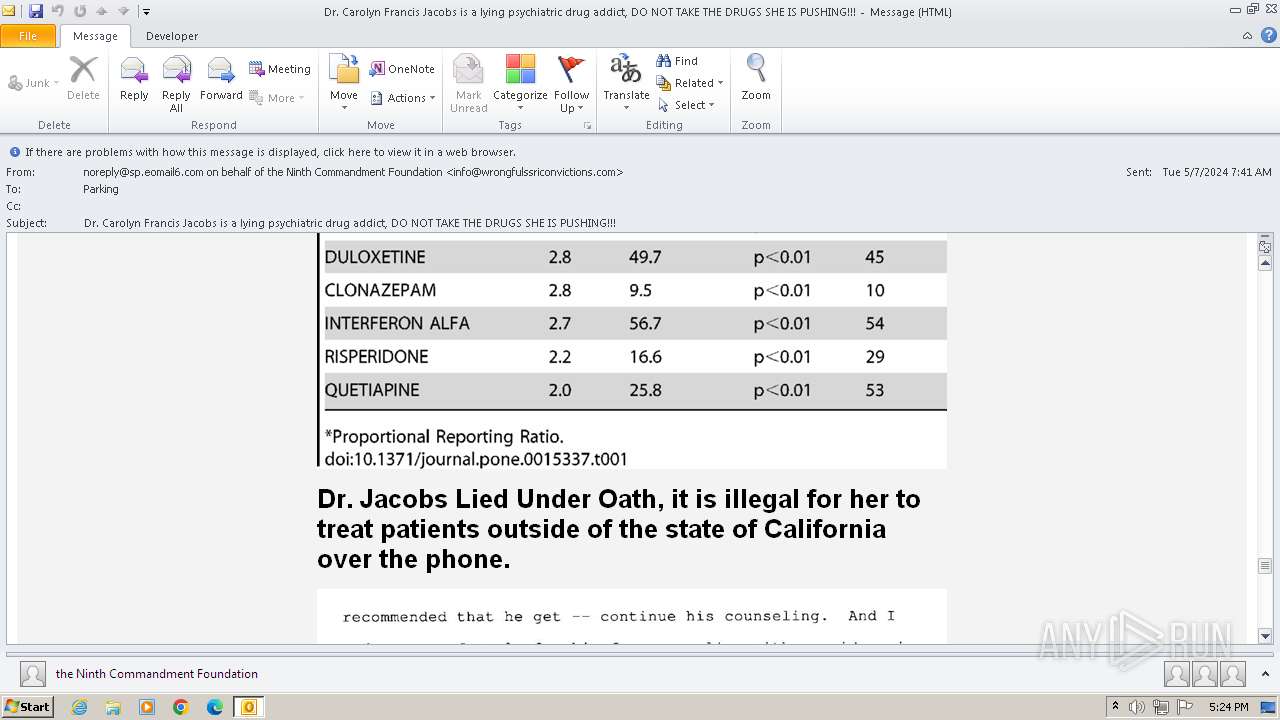The width and height of the screenshot is (1280, 720).
Task: Click Redo in Quick Access Toolbar
Action: click(79, 11)
